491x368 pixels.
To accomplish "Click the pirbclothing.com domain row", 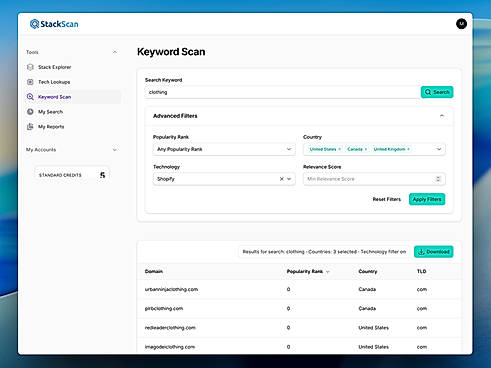I will tap(299, 309).
